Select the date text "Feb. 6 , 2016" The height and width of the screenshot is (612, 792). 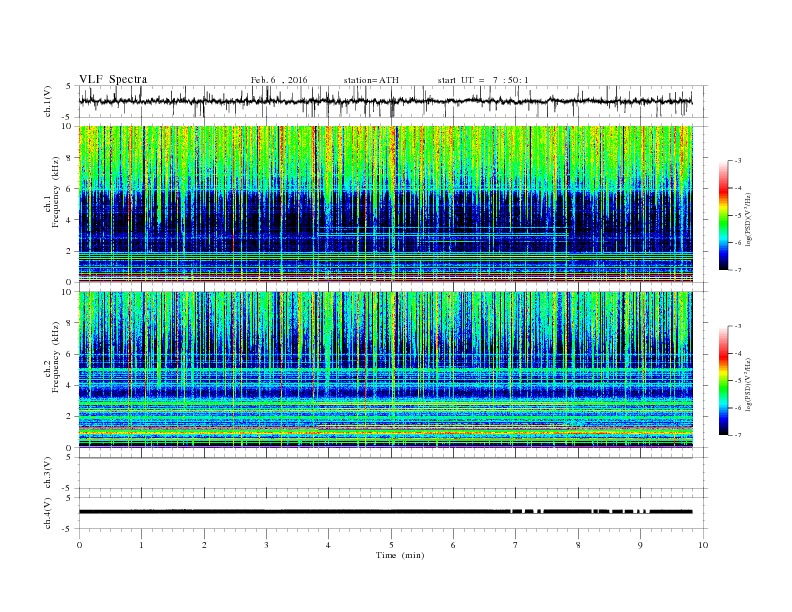(279, 80)
